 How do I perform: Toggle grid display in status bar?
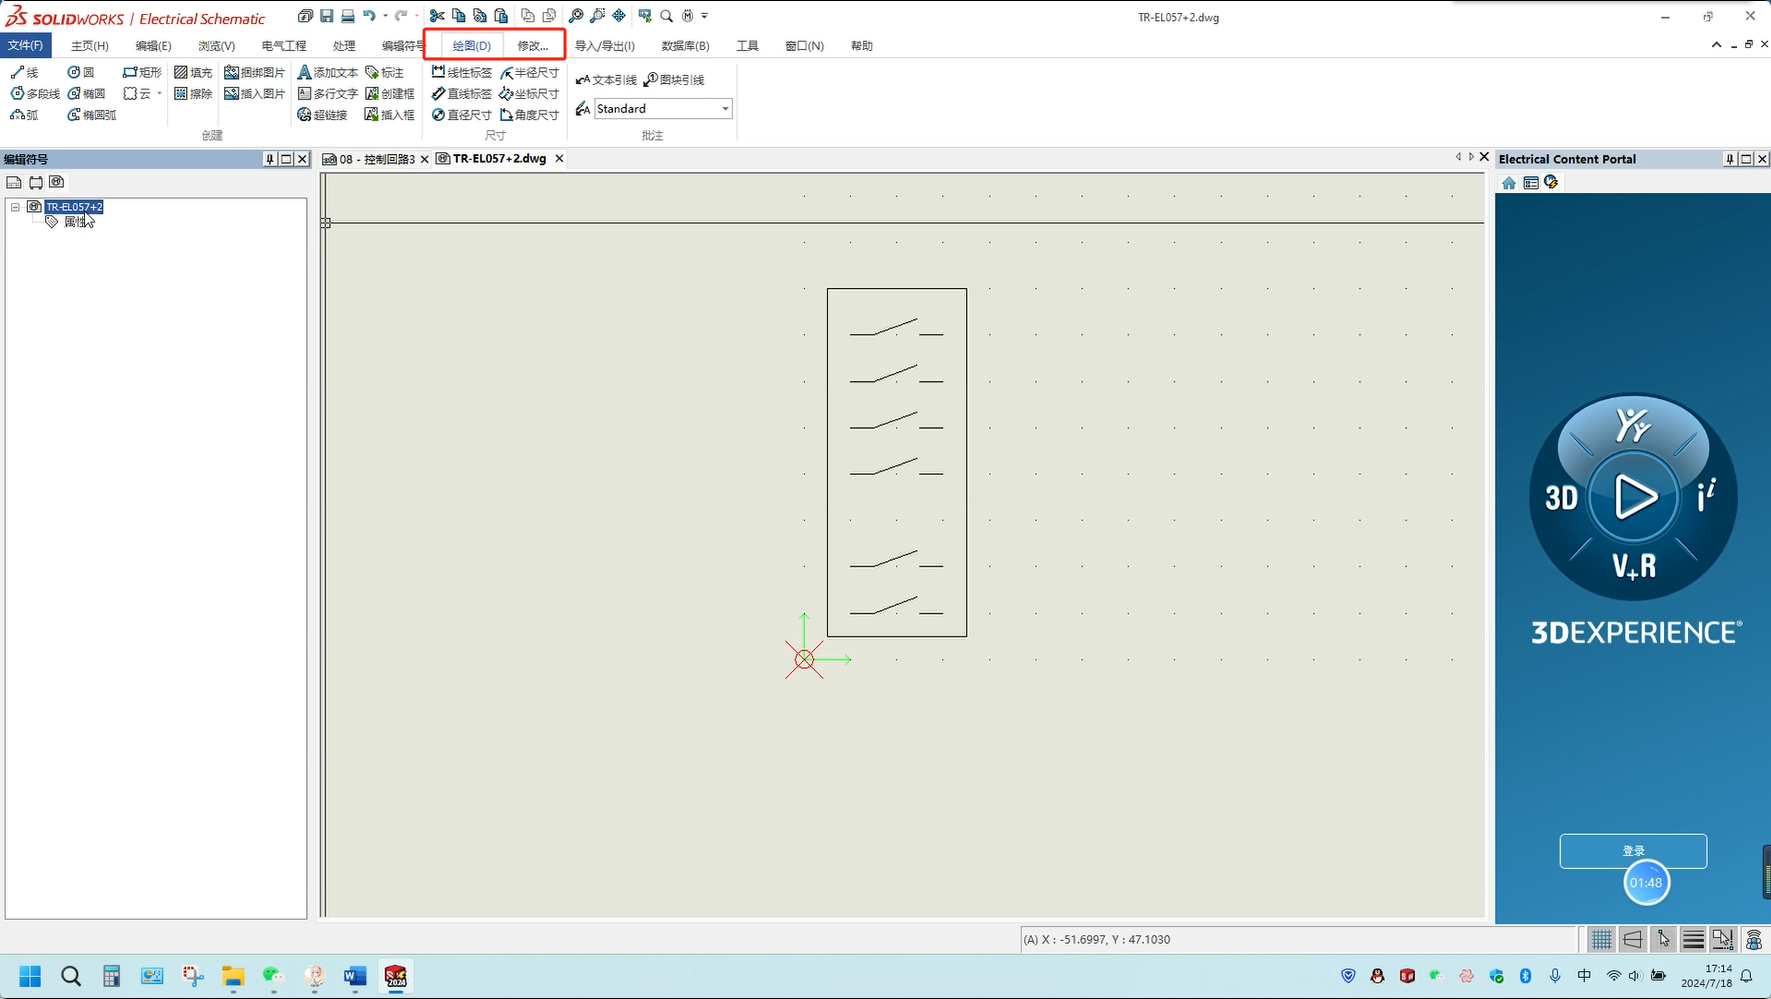coord(1601,939)
